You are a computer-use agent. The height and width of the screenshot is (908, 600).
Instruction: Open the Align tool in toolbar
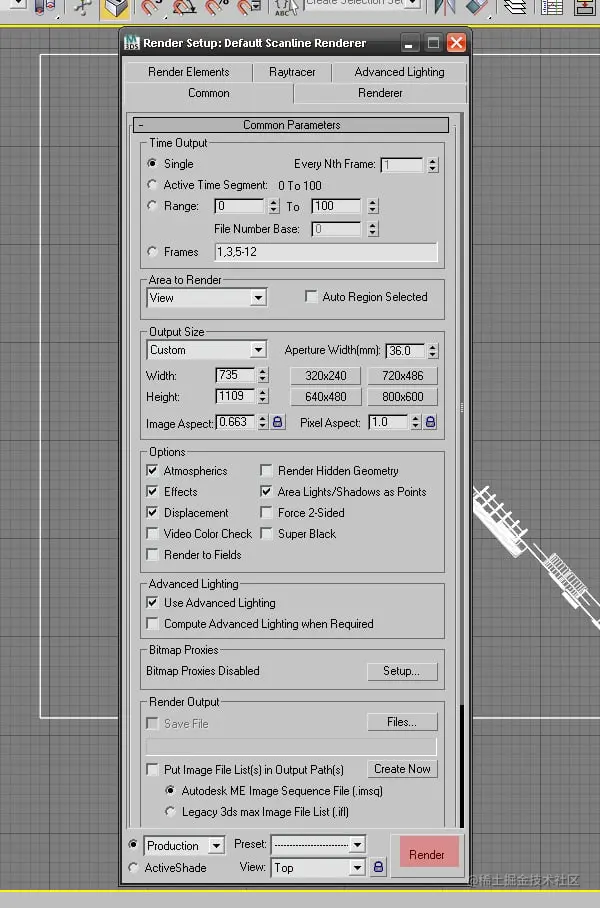point(478,8)
